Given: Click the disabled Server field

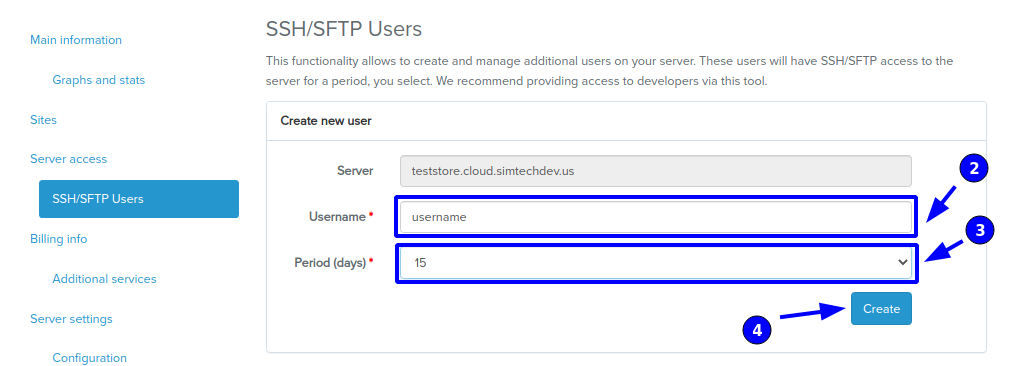Looking at the screenshot, I should click(656, 171).
